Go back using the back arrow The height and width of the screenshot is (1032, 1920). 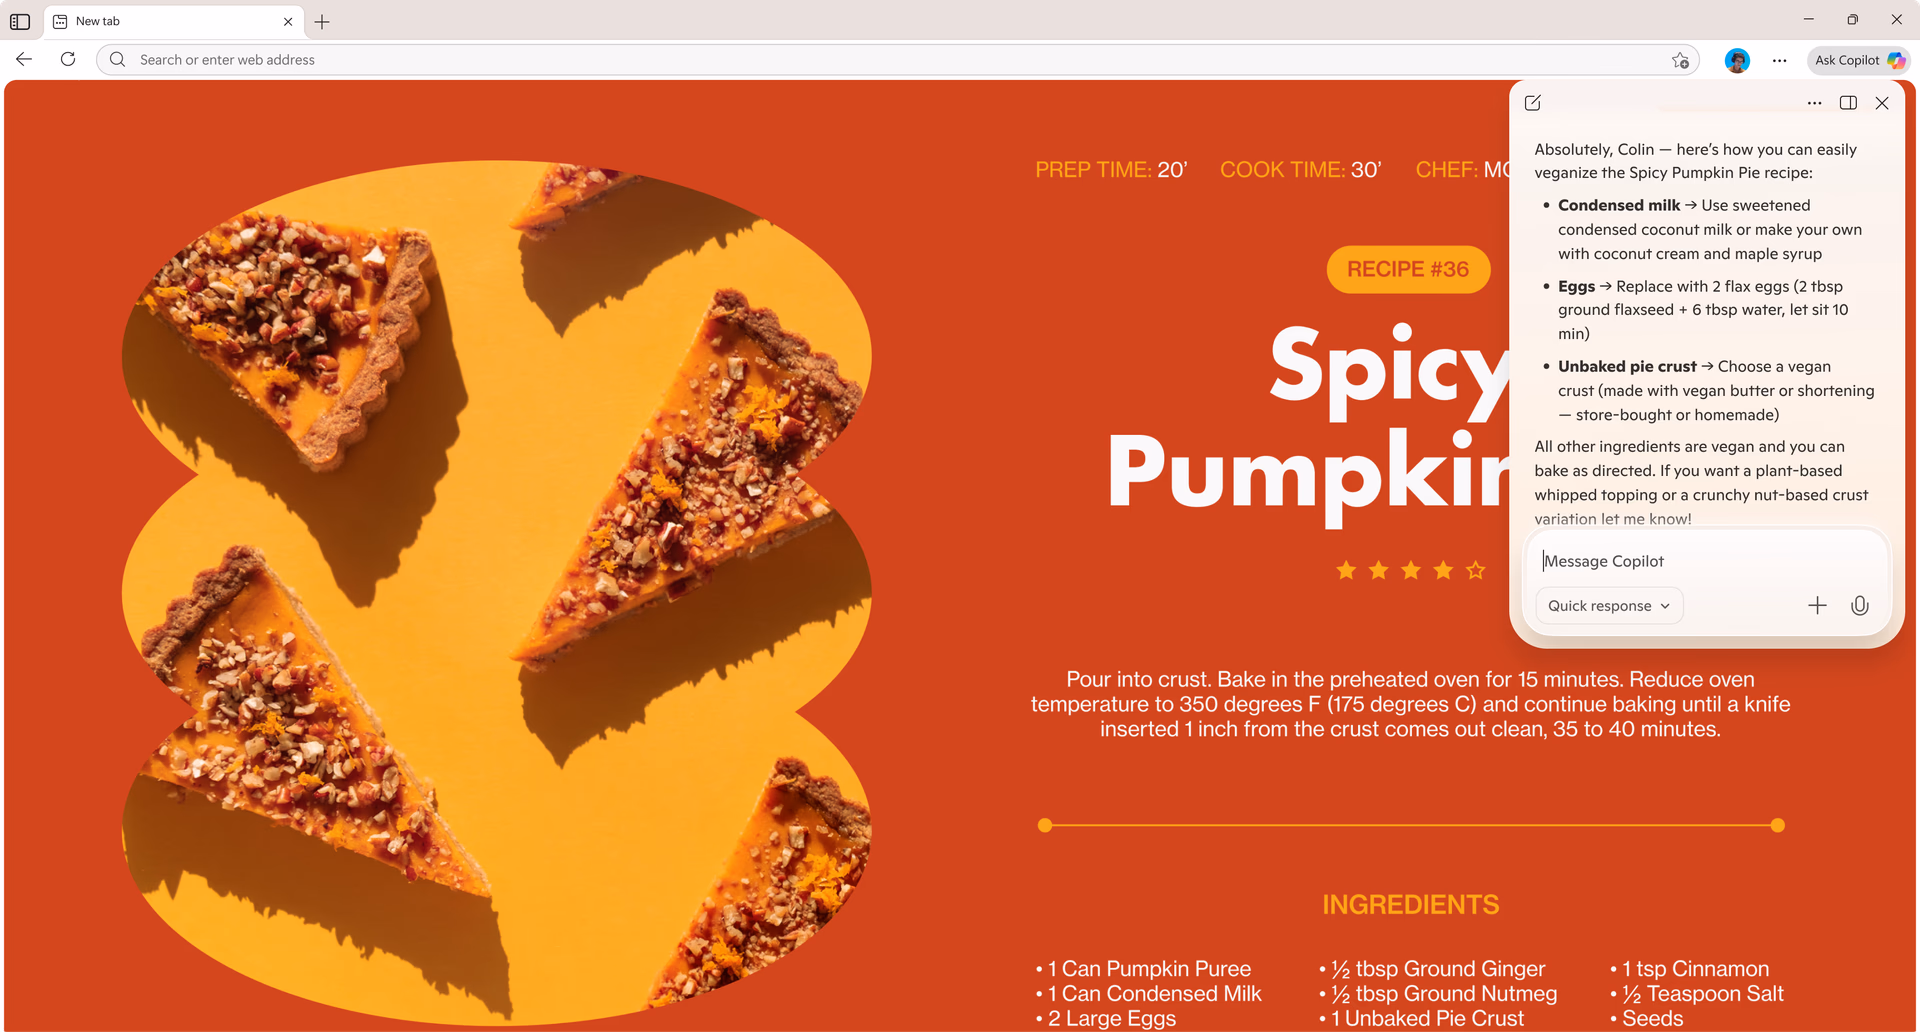click(25, 60)
